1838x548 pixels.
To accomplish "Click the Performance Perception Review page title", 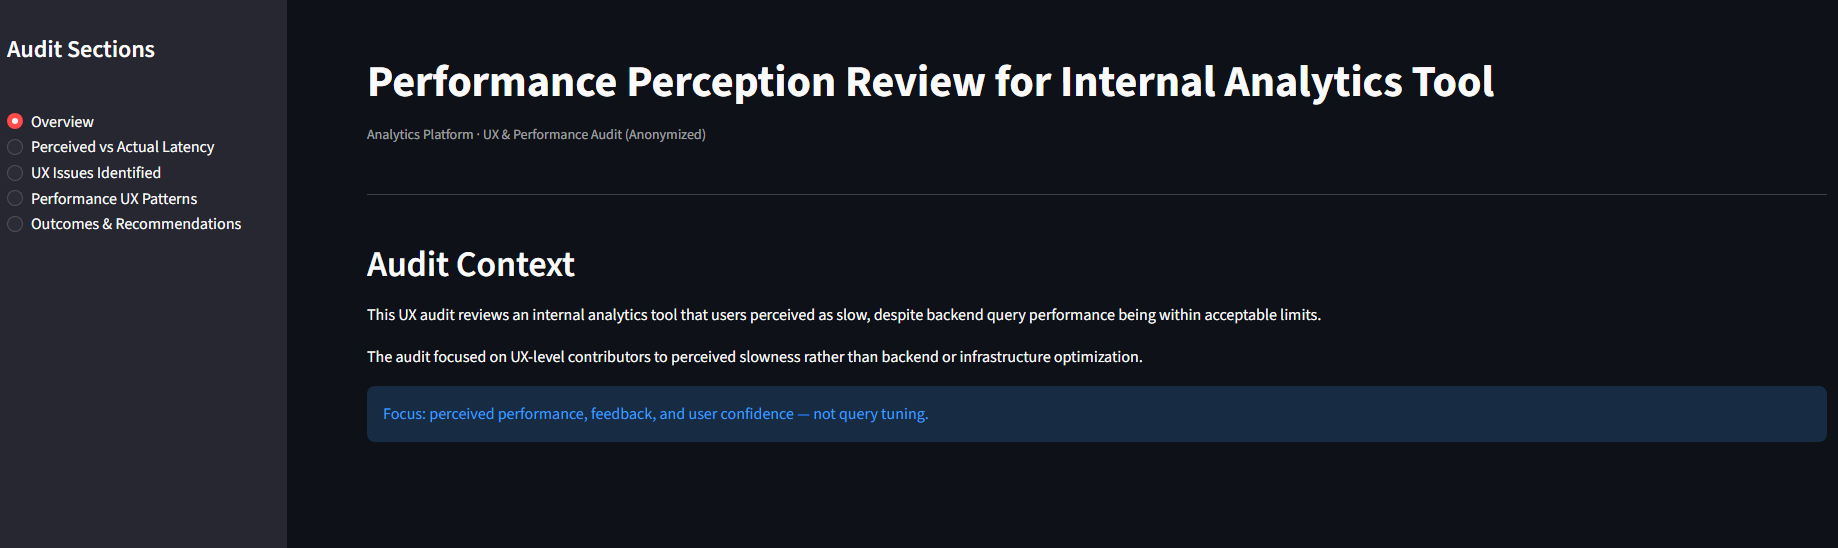I will (x=930, y=82).
